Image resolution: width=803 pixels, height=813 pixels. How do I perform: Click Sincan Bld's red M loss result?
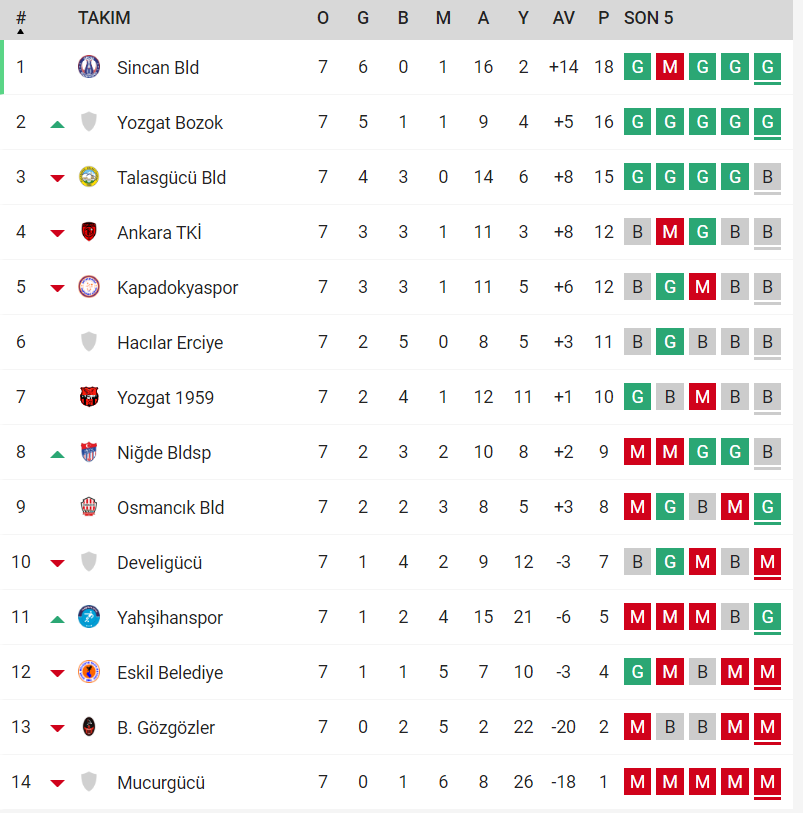point(669,67)
